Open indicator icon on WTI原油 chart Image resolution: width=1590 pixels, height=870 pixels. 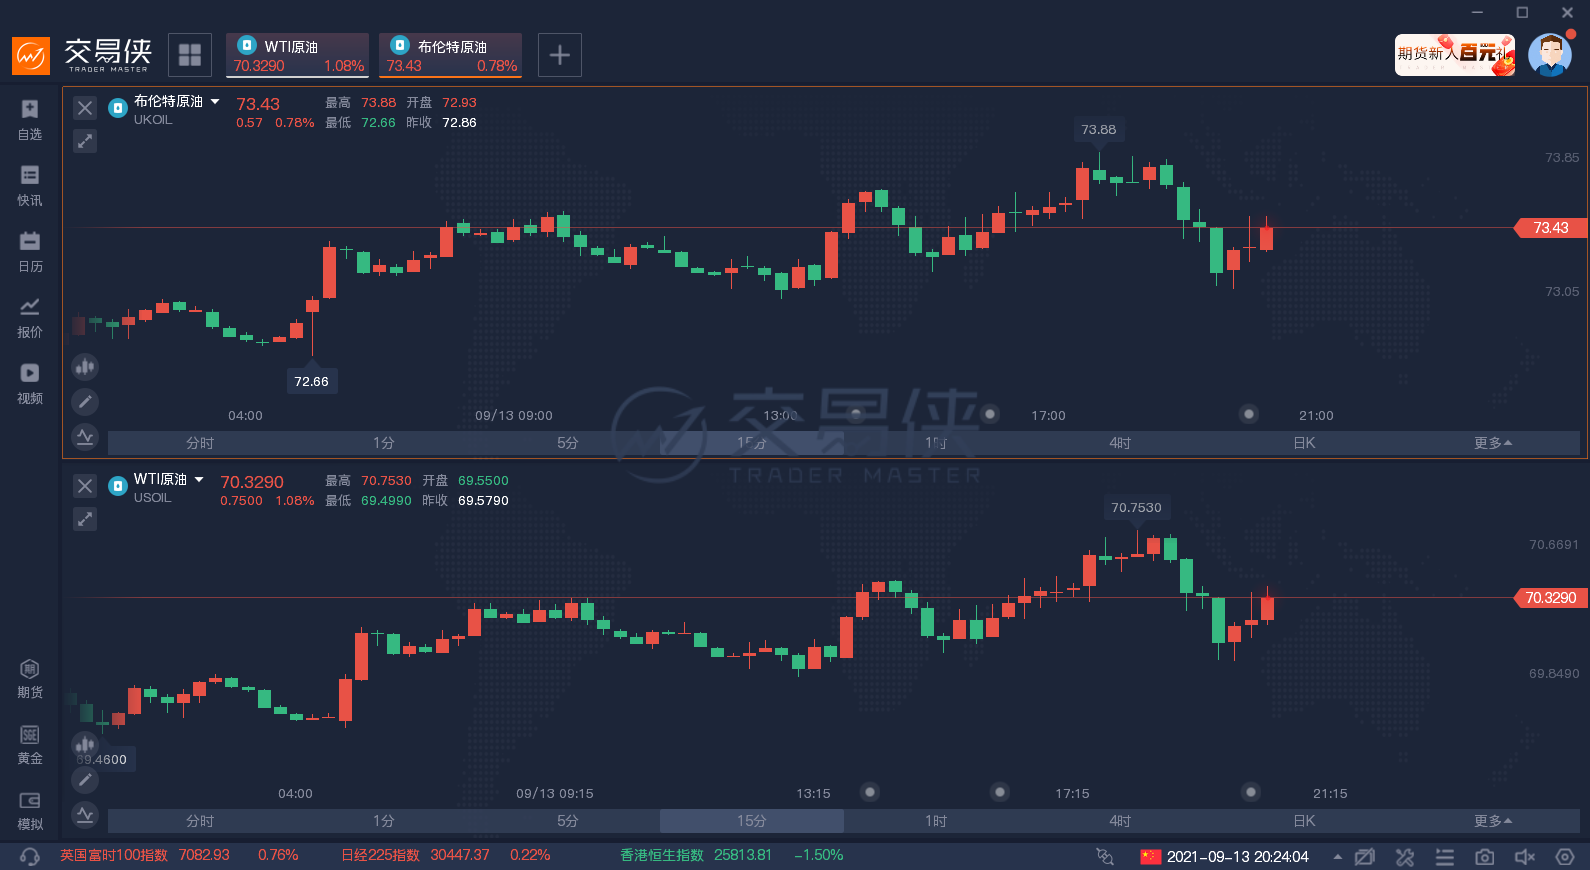coord(85,815)
